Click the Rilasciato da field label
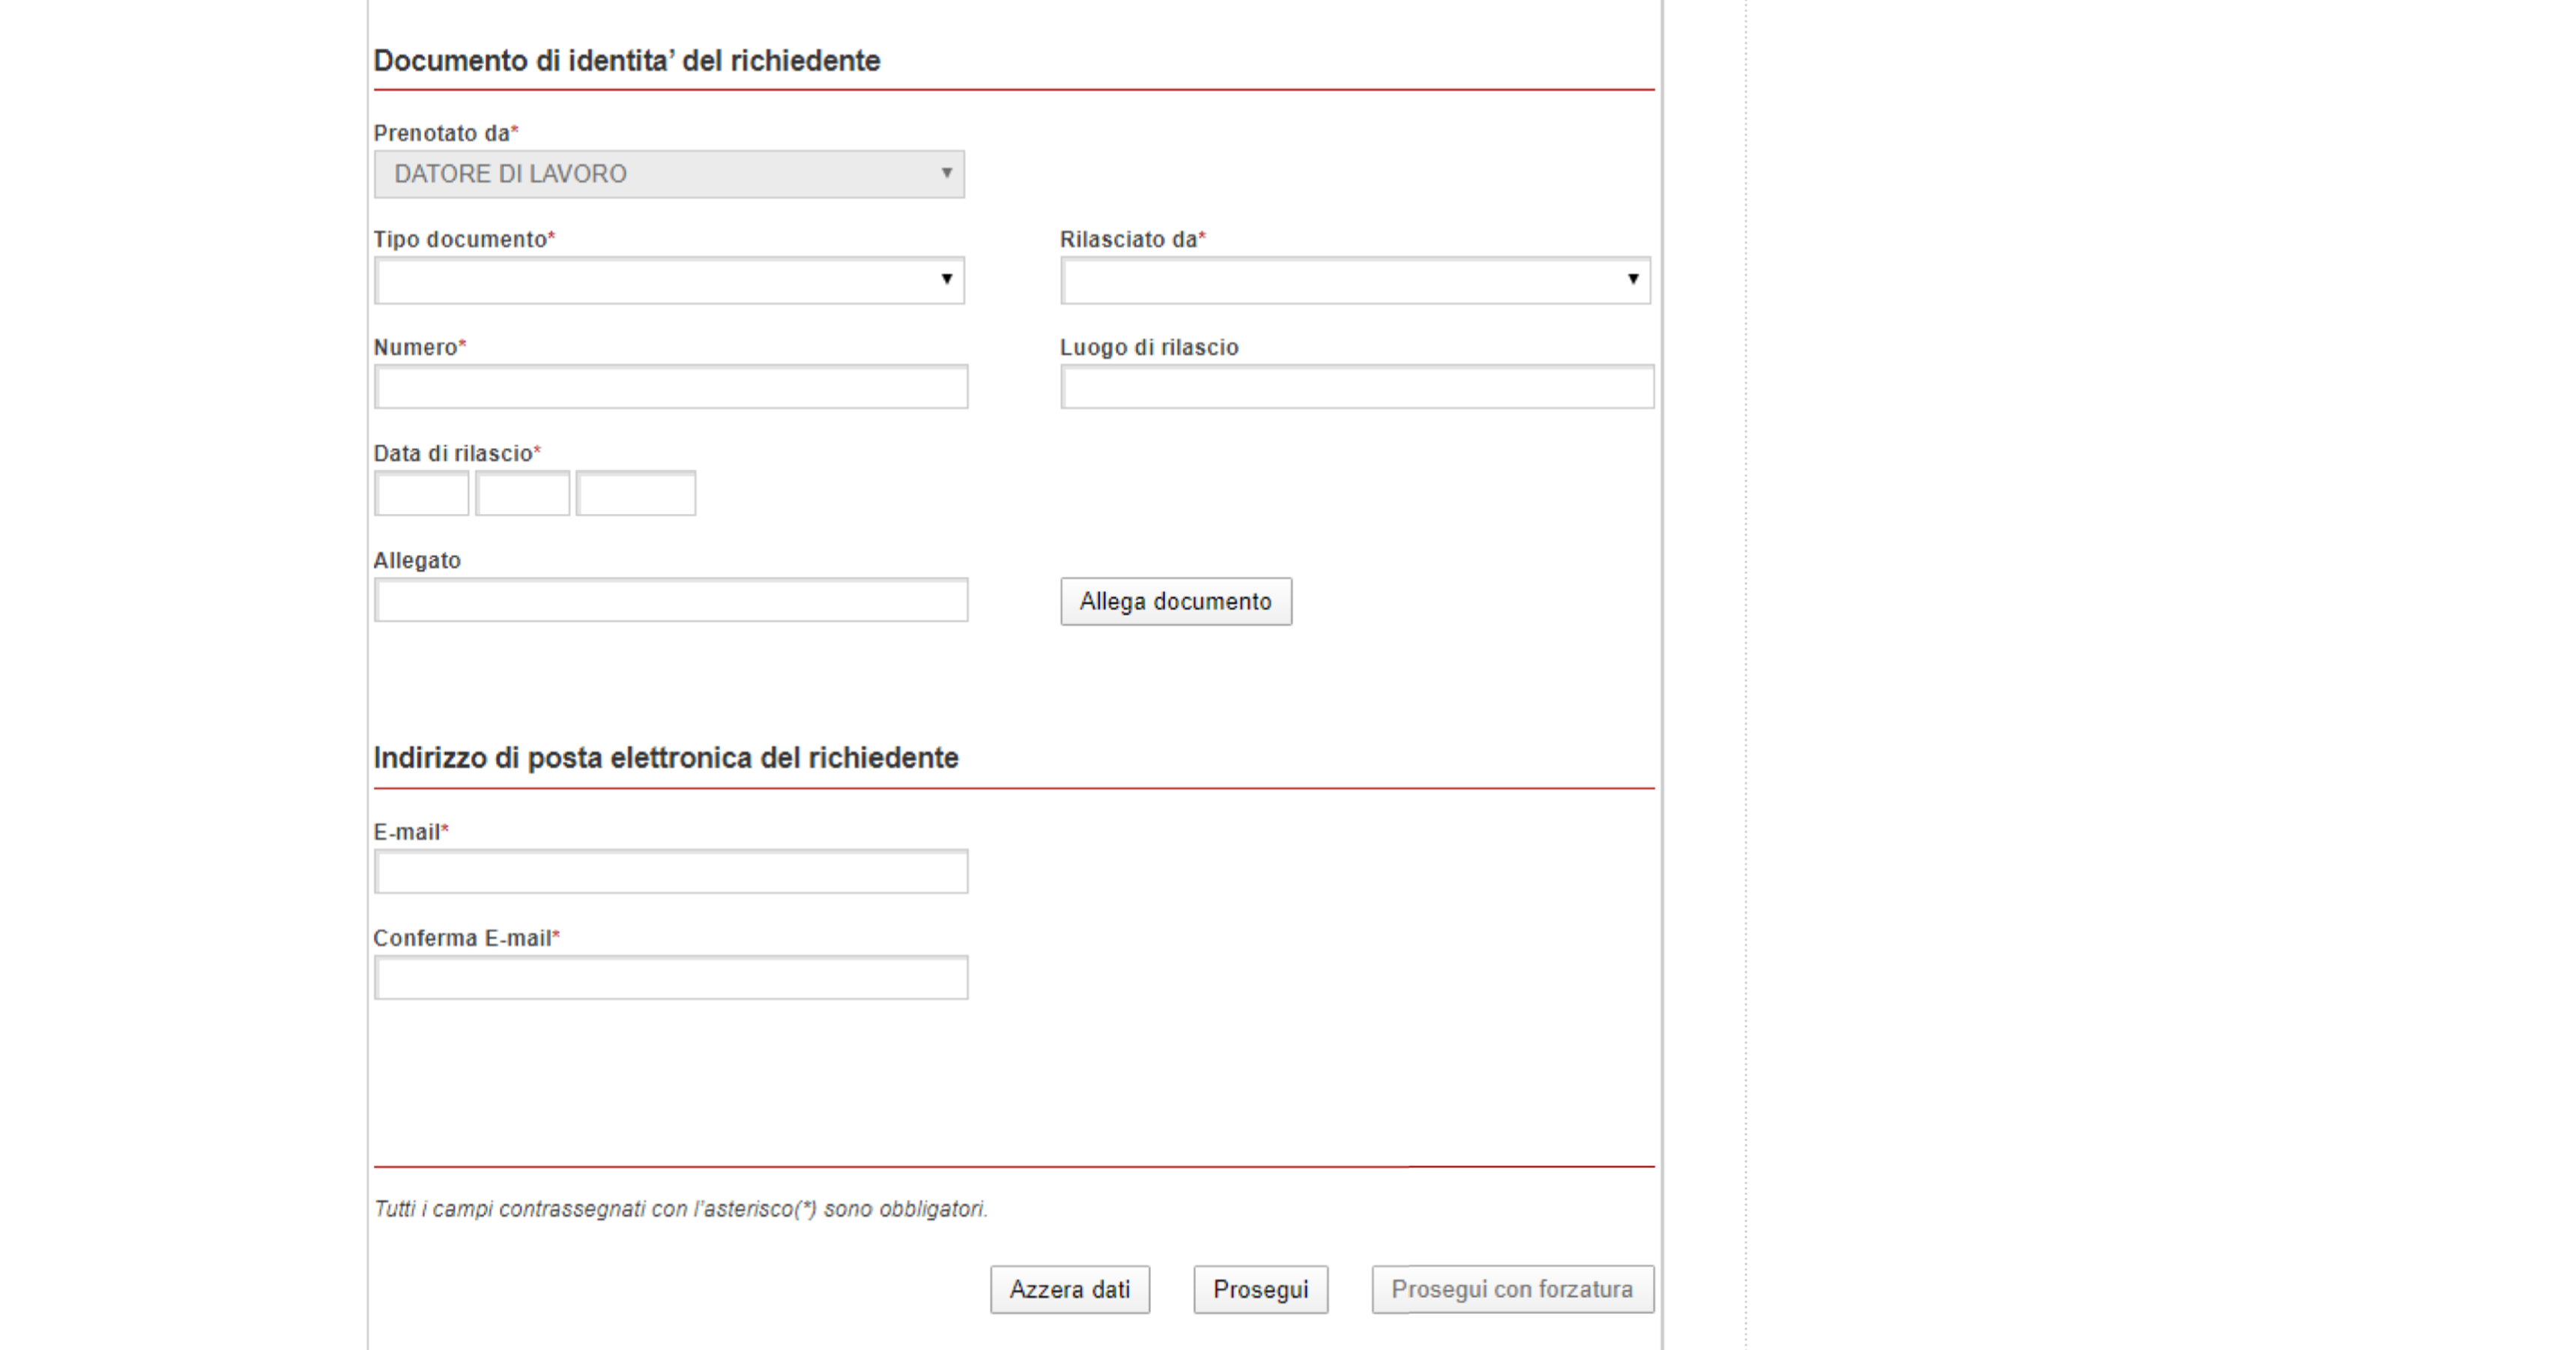This screenshot has height=1350, width=2576. [1128, 240]
